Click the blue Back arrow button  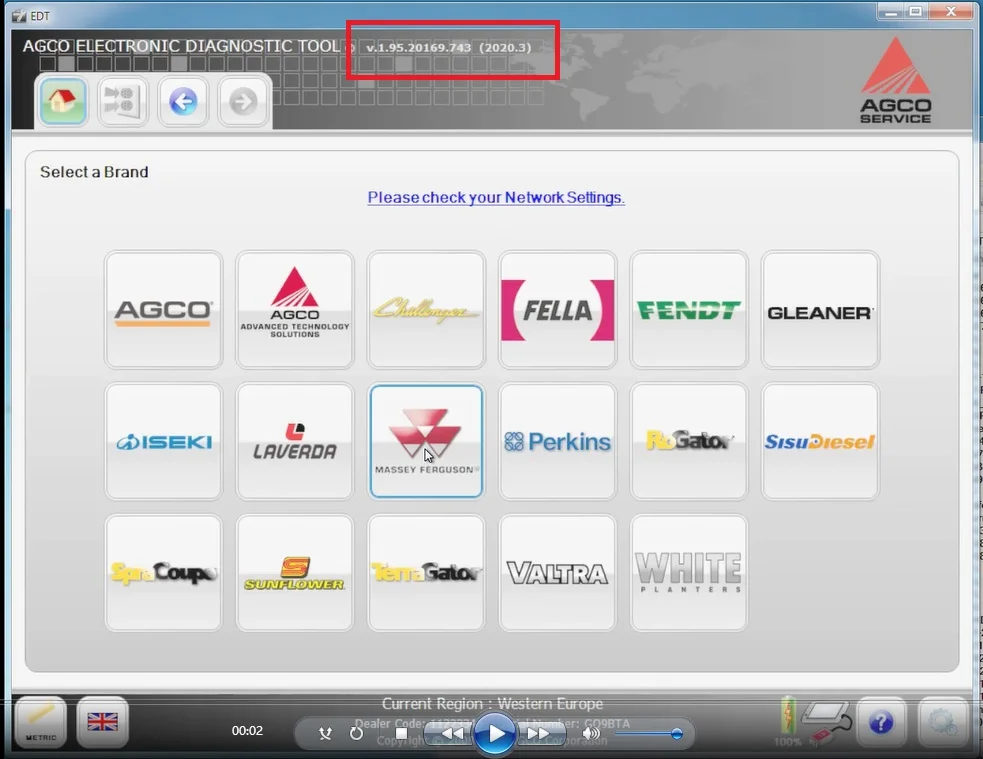coord(183,101)
